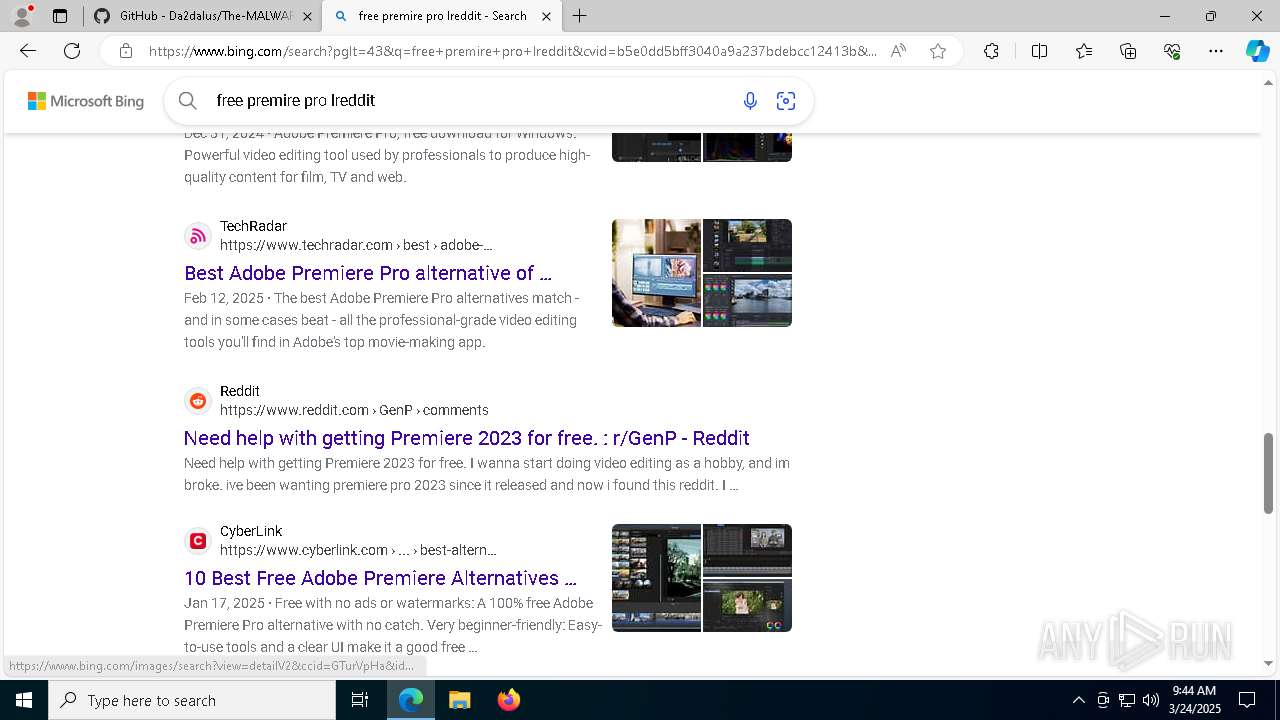Refresh the Bing search page
Viewport: 1280px width, 720px height.
pyautogui.click(x=72, y=51)
